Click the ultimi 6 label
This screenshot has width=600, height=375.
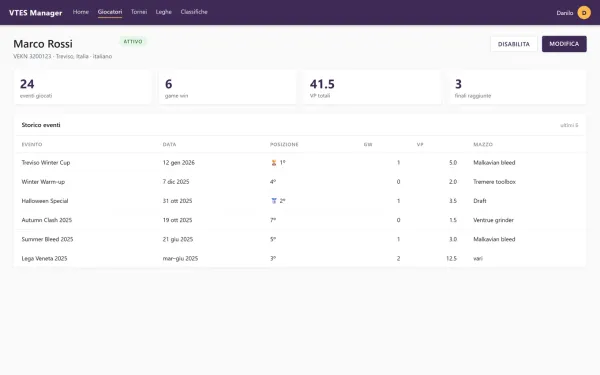569,125
